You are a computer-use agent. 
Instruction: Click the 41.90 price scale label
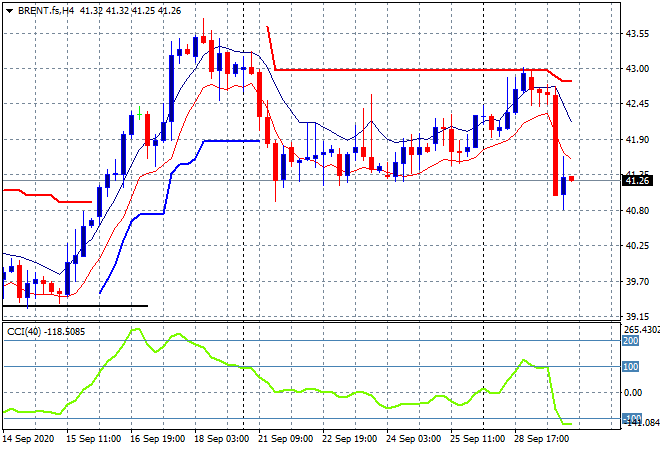[637, 139]
